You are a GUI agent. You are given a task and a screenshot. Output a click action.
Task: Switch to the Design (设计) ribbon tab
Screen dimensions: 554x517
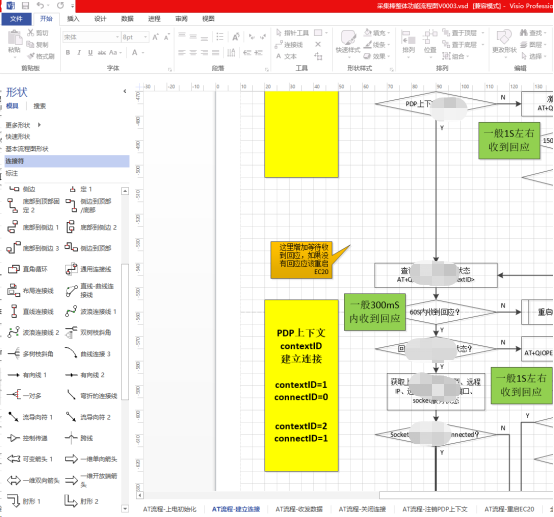[x=100, y=19]
